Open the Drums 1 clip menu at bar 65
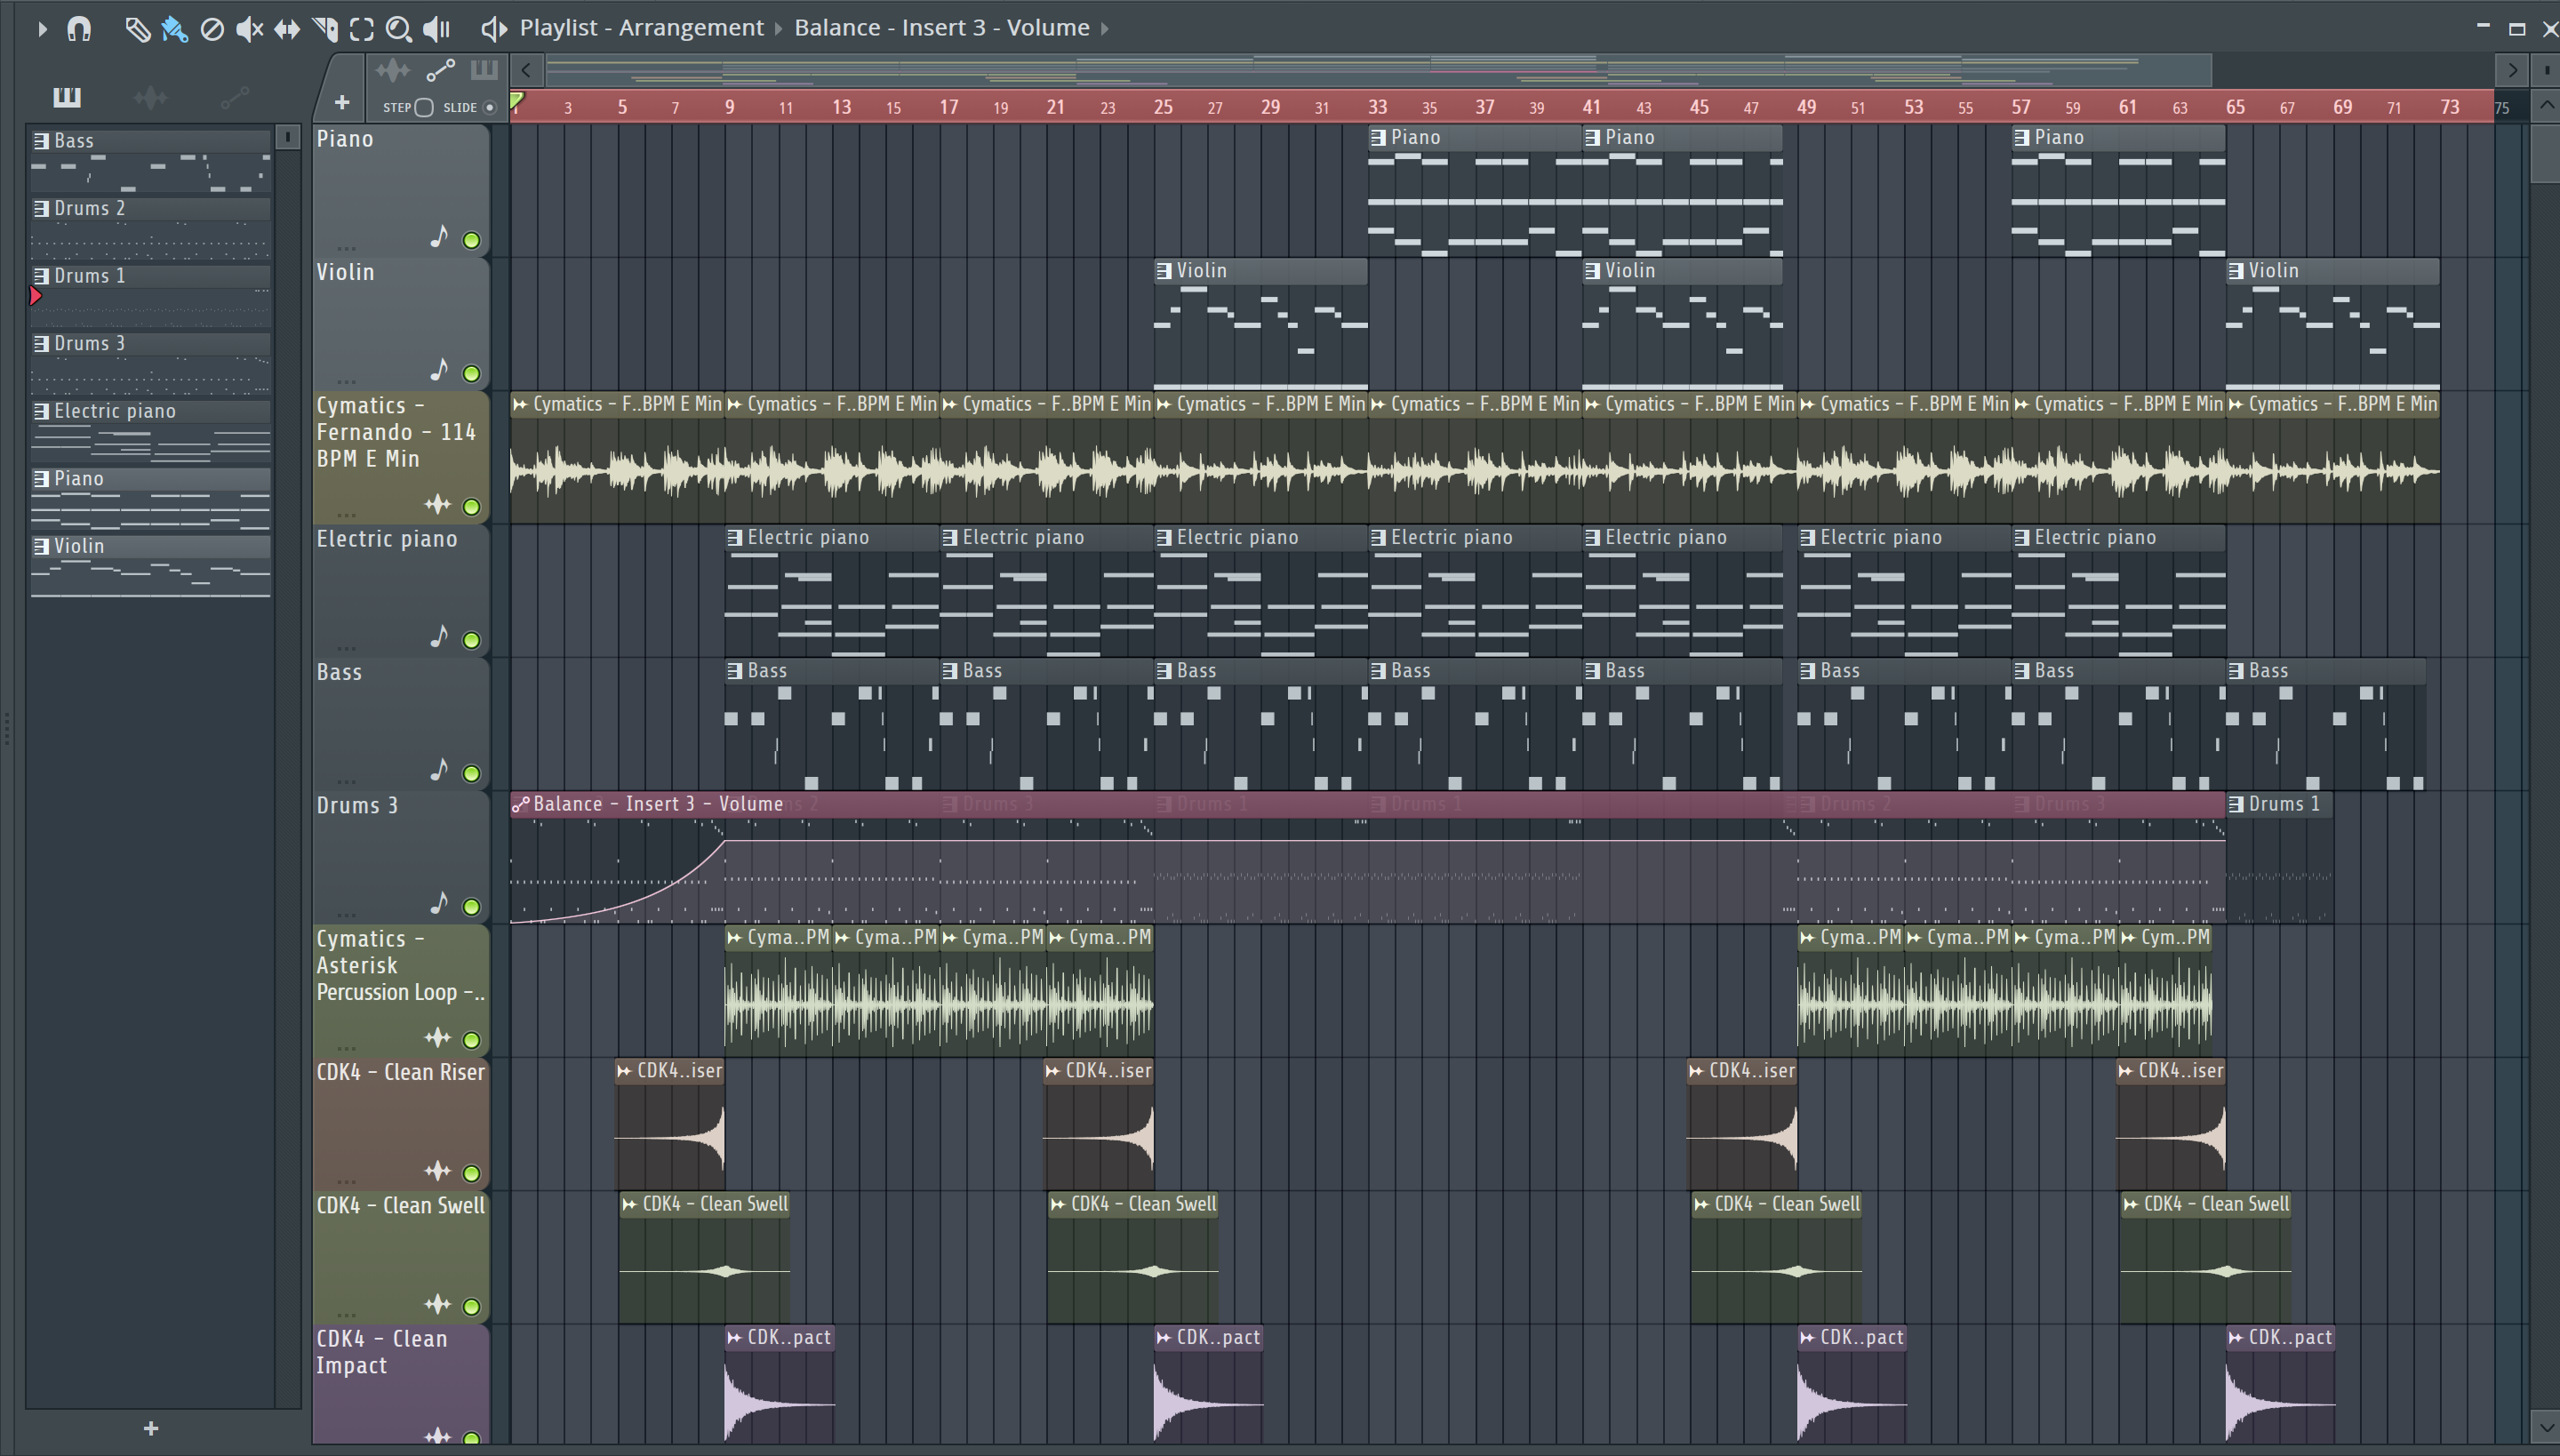Image resolution: width=2560 pixels, height=1456 pixels. tap(2236, 804)
